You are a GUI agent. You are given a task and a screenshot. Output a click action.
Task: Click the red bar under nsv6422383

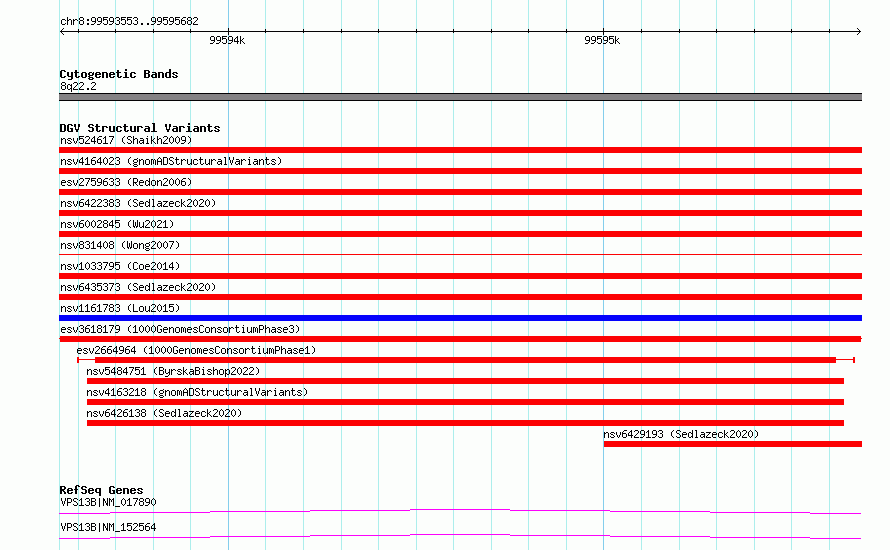click(460, 213)
